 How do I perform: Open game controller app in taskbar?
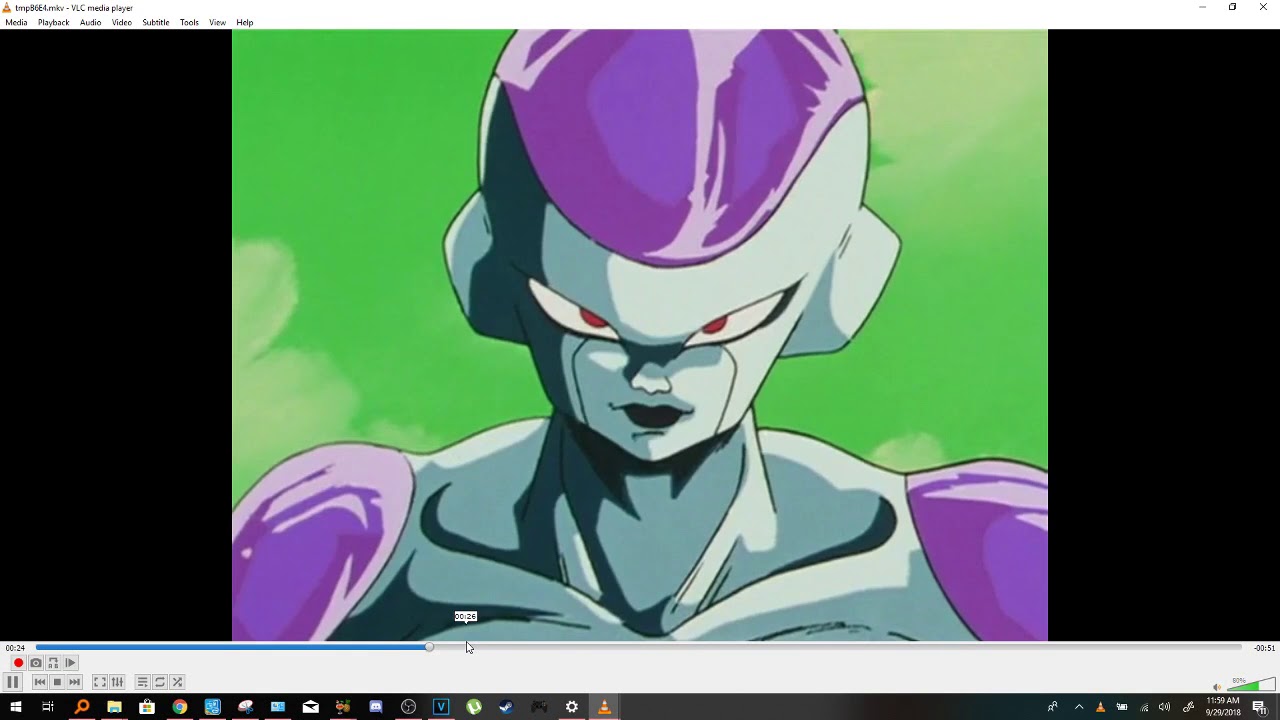click(x=539, y=707)
